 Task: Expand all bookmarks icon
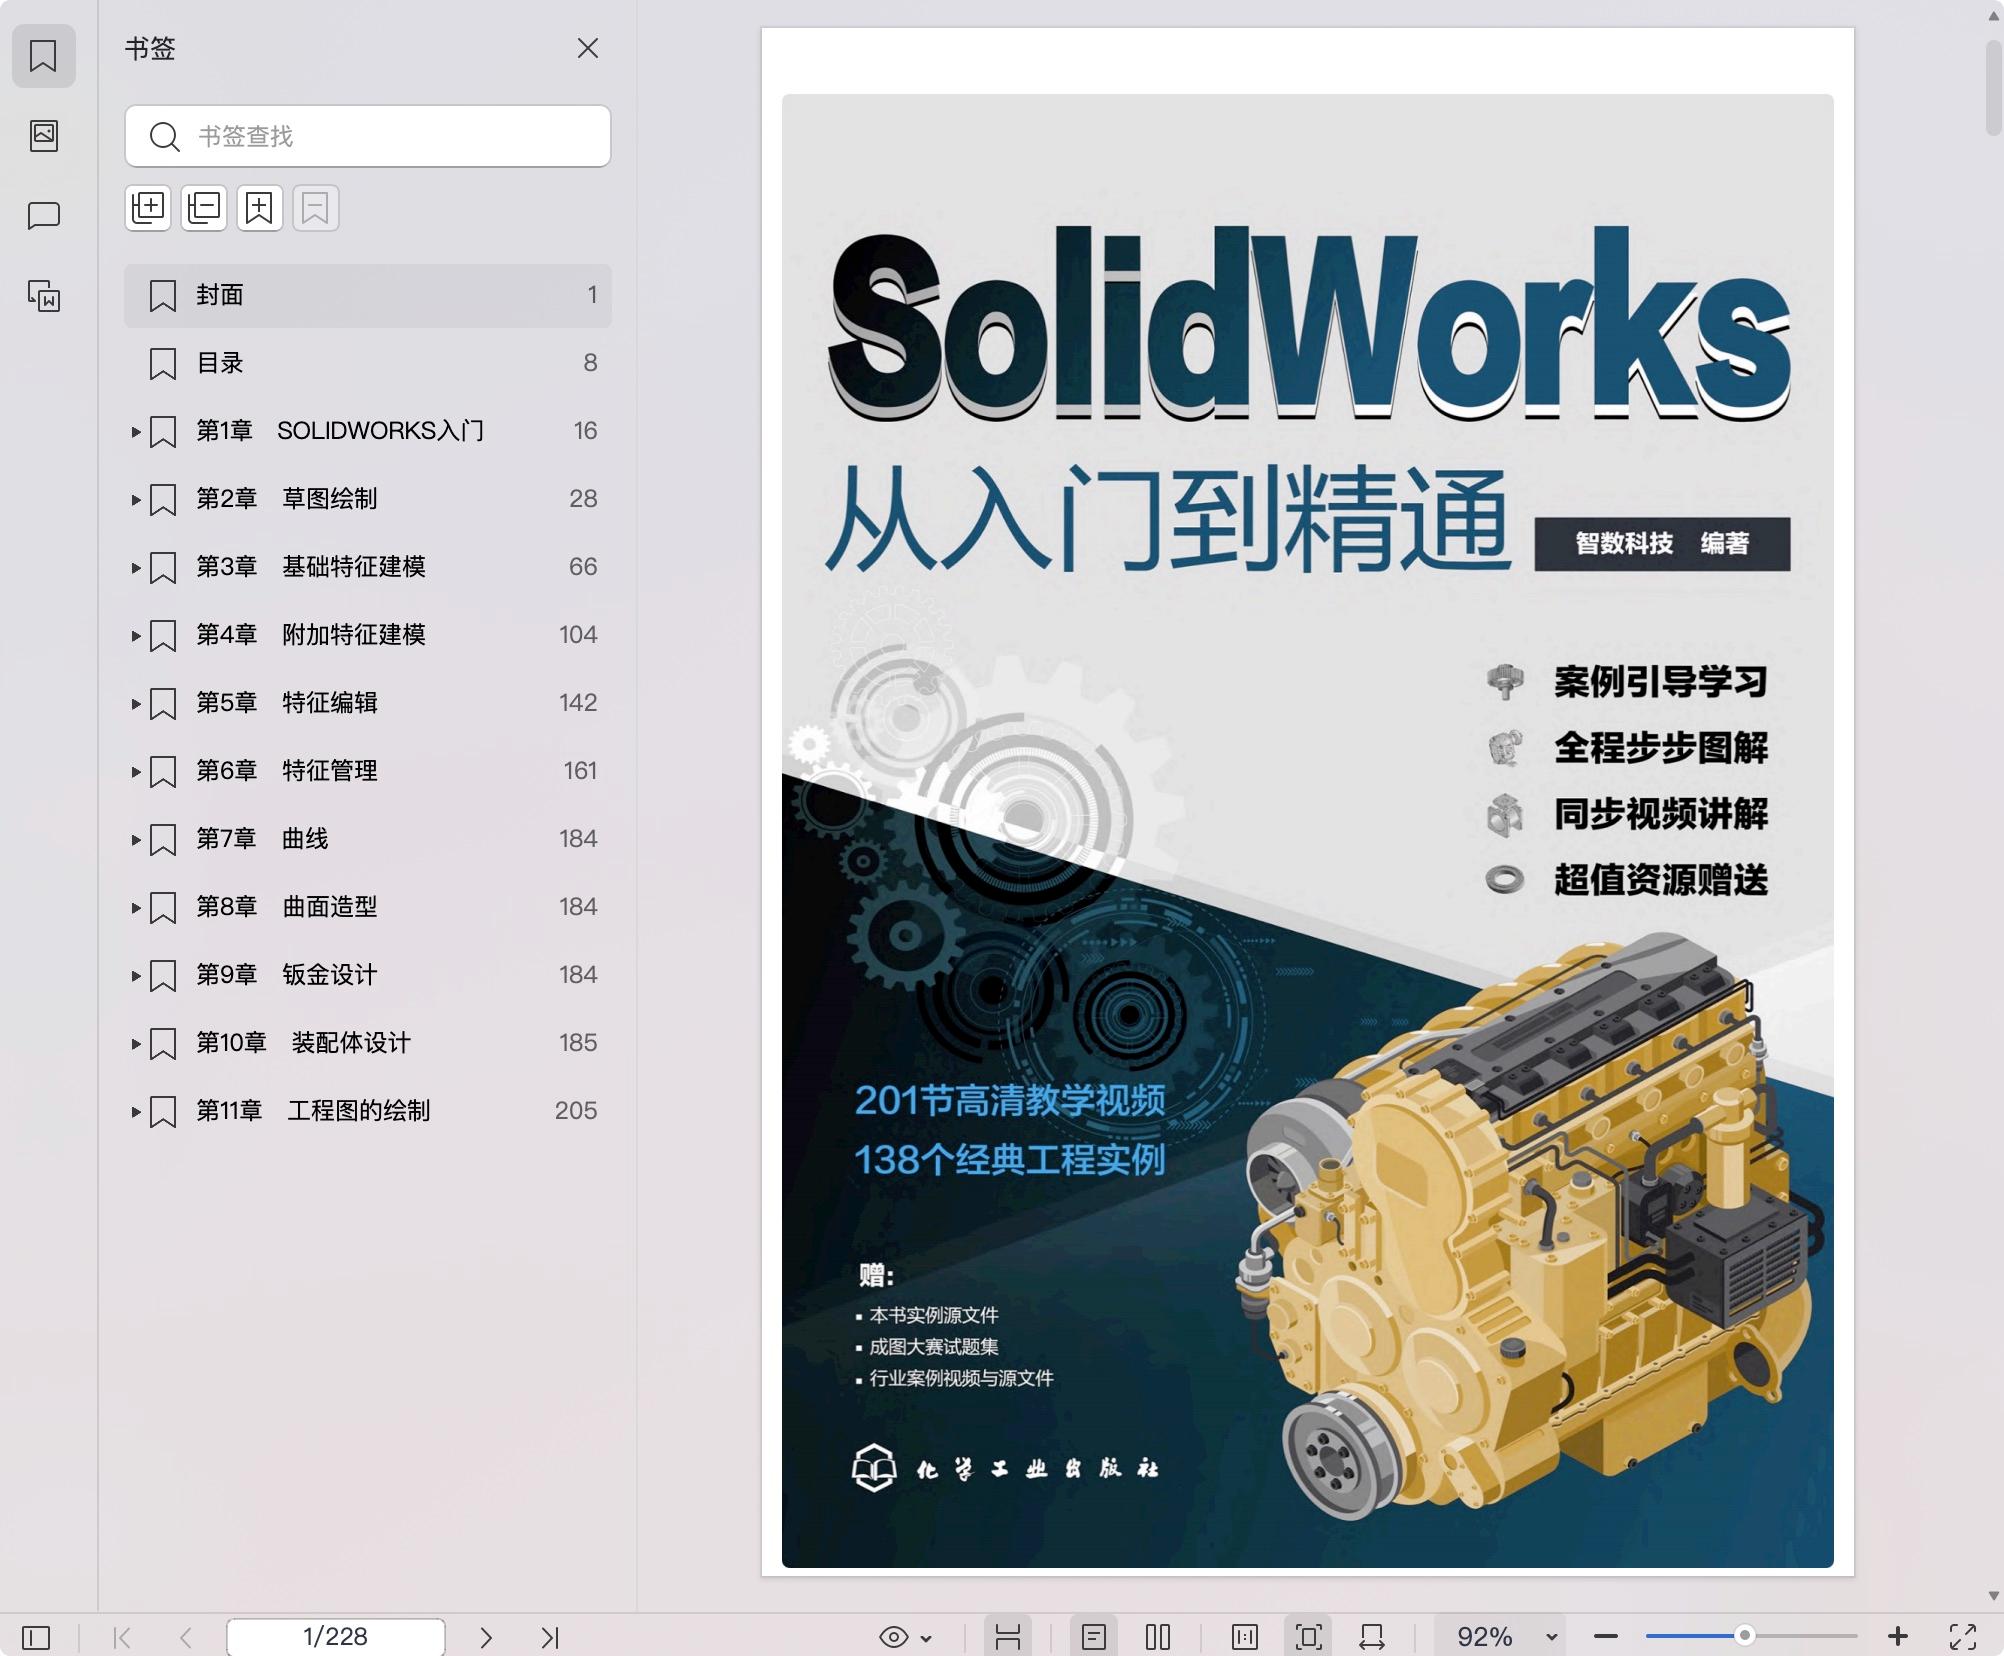(x=148, y=208)
